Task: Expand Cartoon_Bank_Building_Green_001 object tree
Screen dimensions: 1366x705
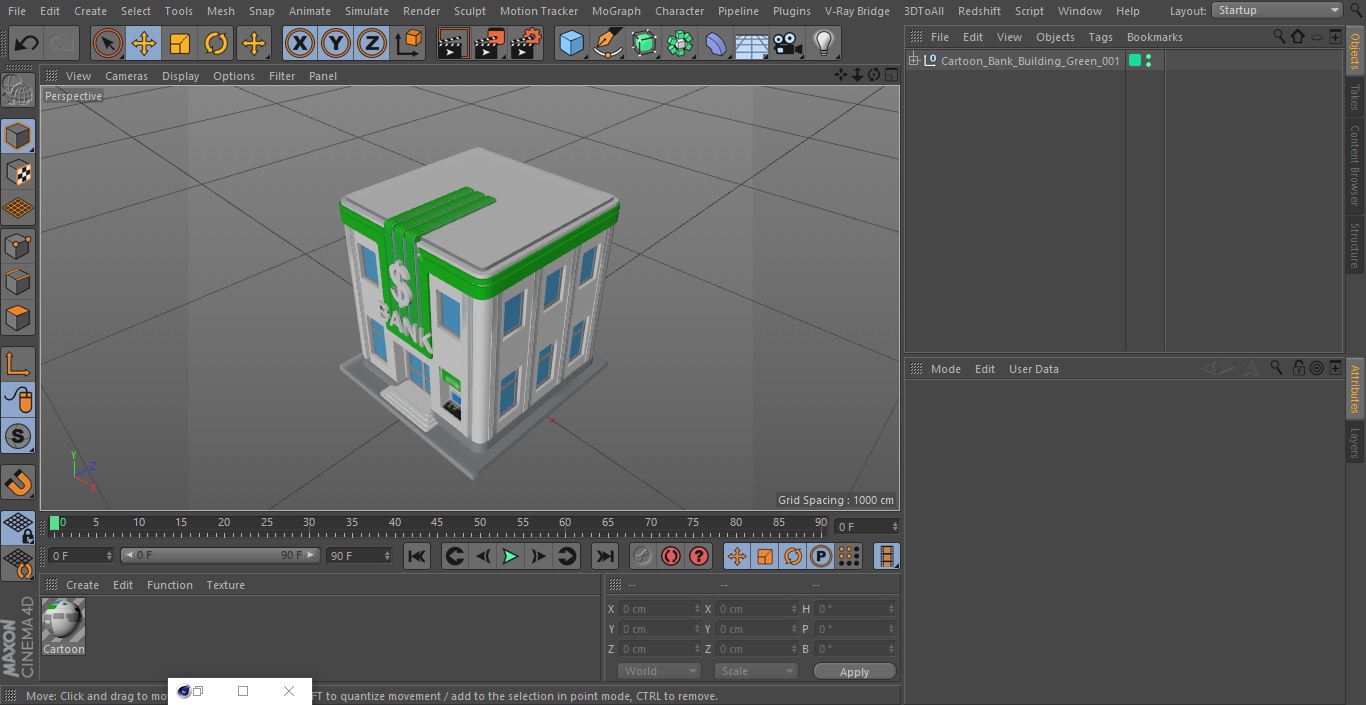Action: coord(914,61)
